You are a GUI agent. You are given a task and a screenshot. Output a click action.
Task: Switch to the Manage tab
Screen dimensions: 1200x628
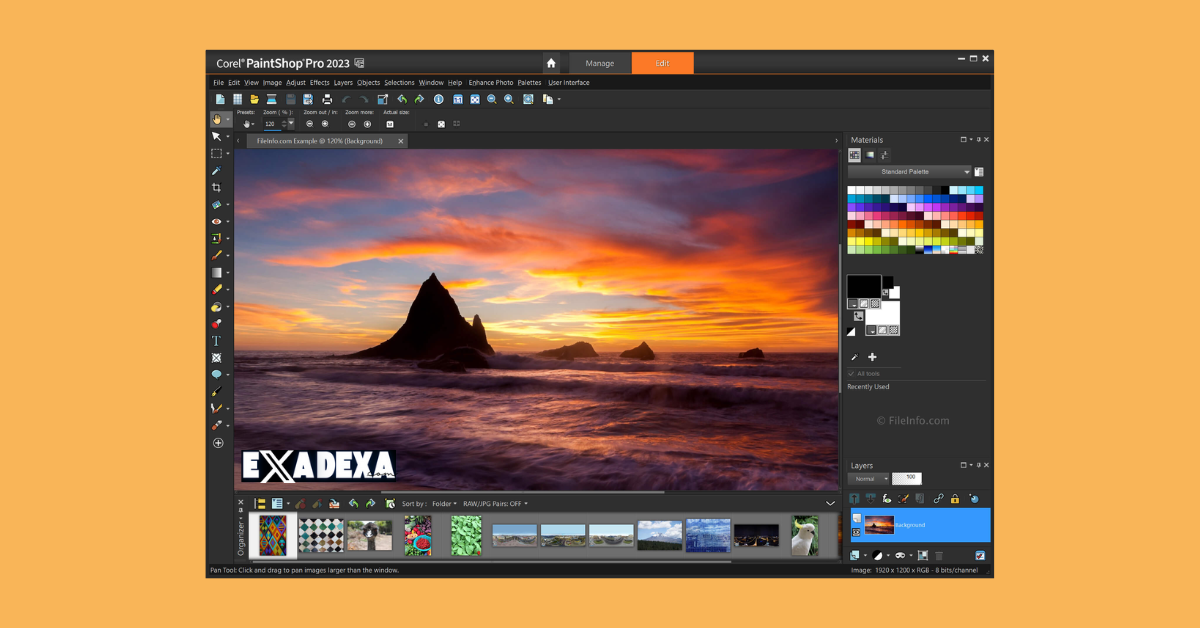coord(600,62)
